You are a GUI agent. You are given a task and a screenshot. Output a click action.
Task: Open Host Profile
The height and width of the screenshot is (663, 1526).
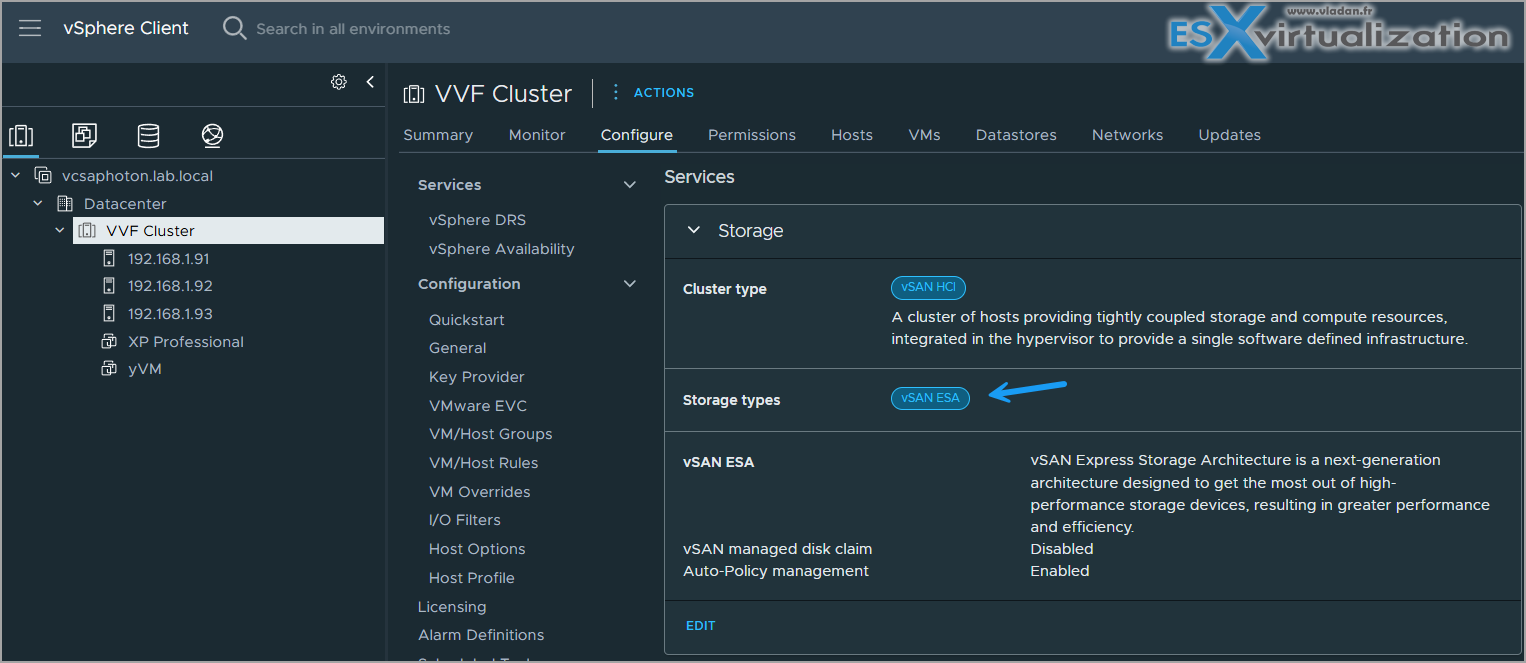click(x=472, y=578)
